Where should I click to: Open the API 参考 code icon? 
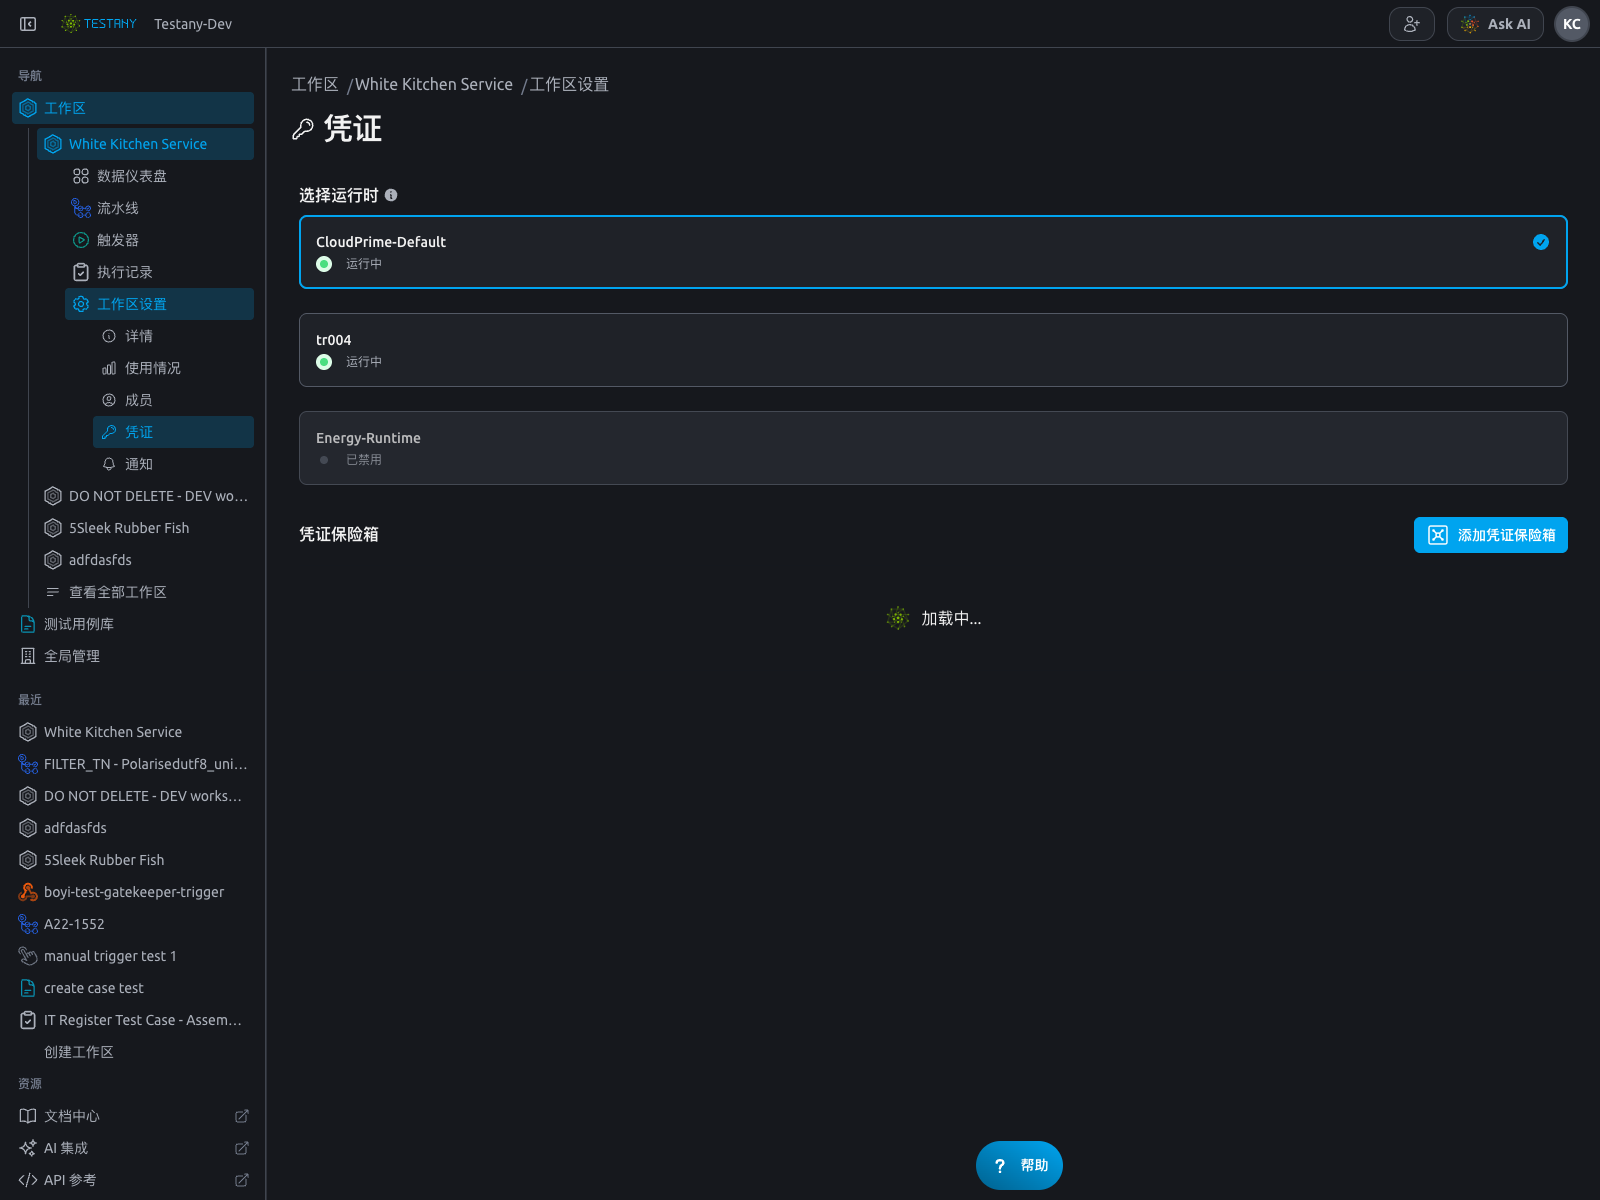[28, 1180]
